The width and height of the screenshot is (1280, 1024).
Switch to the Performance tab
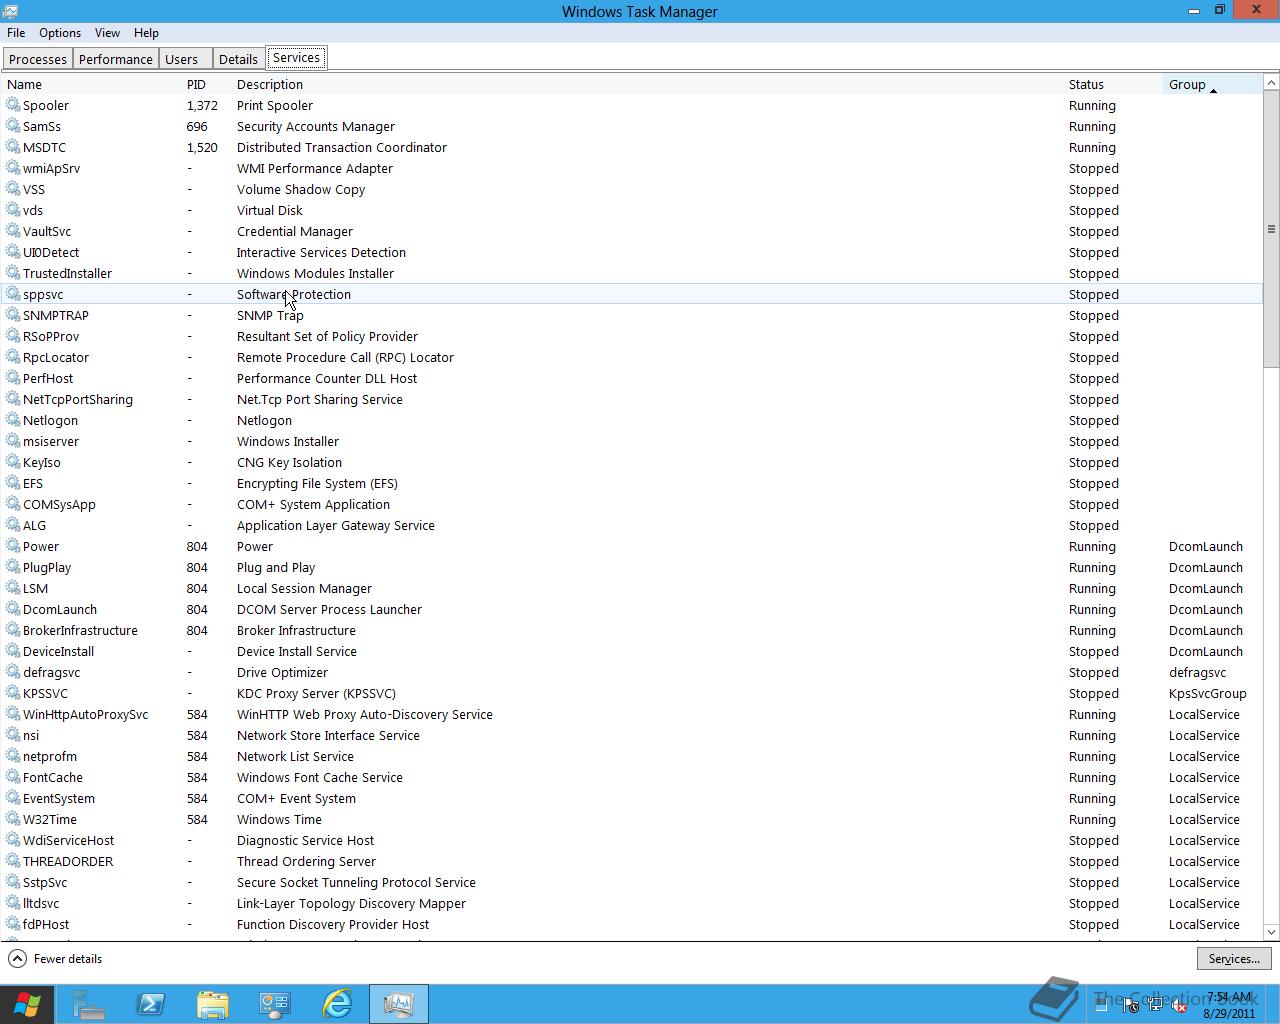click(116, 59)
